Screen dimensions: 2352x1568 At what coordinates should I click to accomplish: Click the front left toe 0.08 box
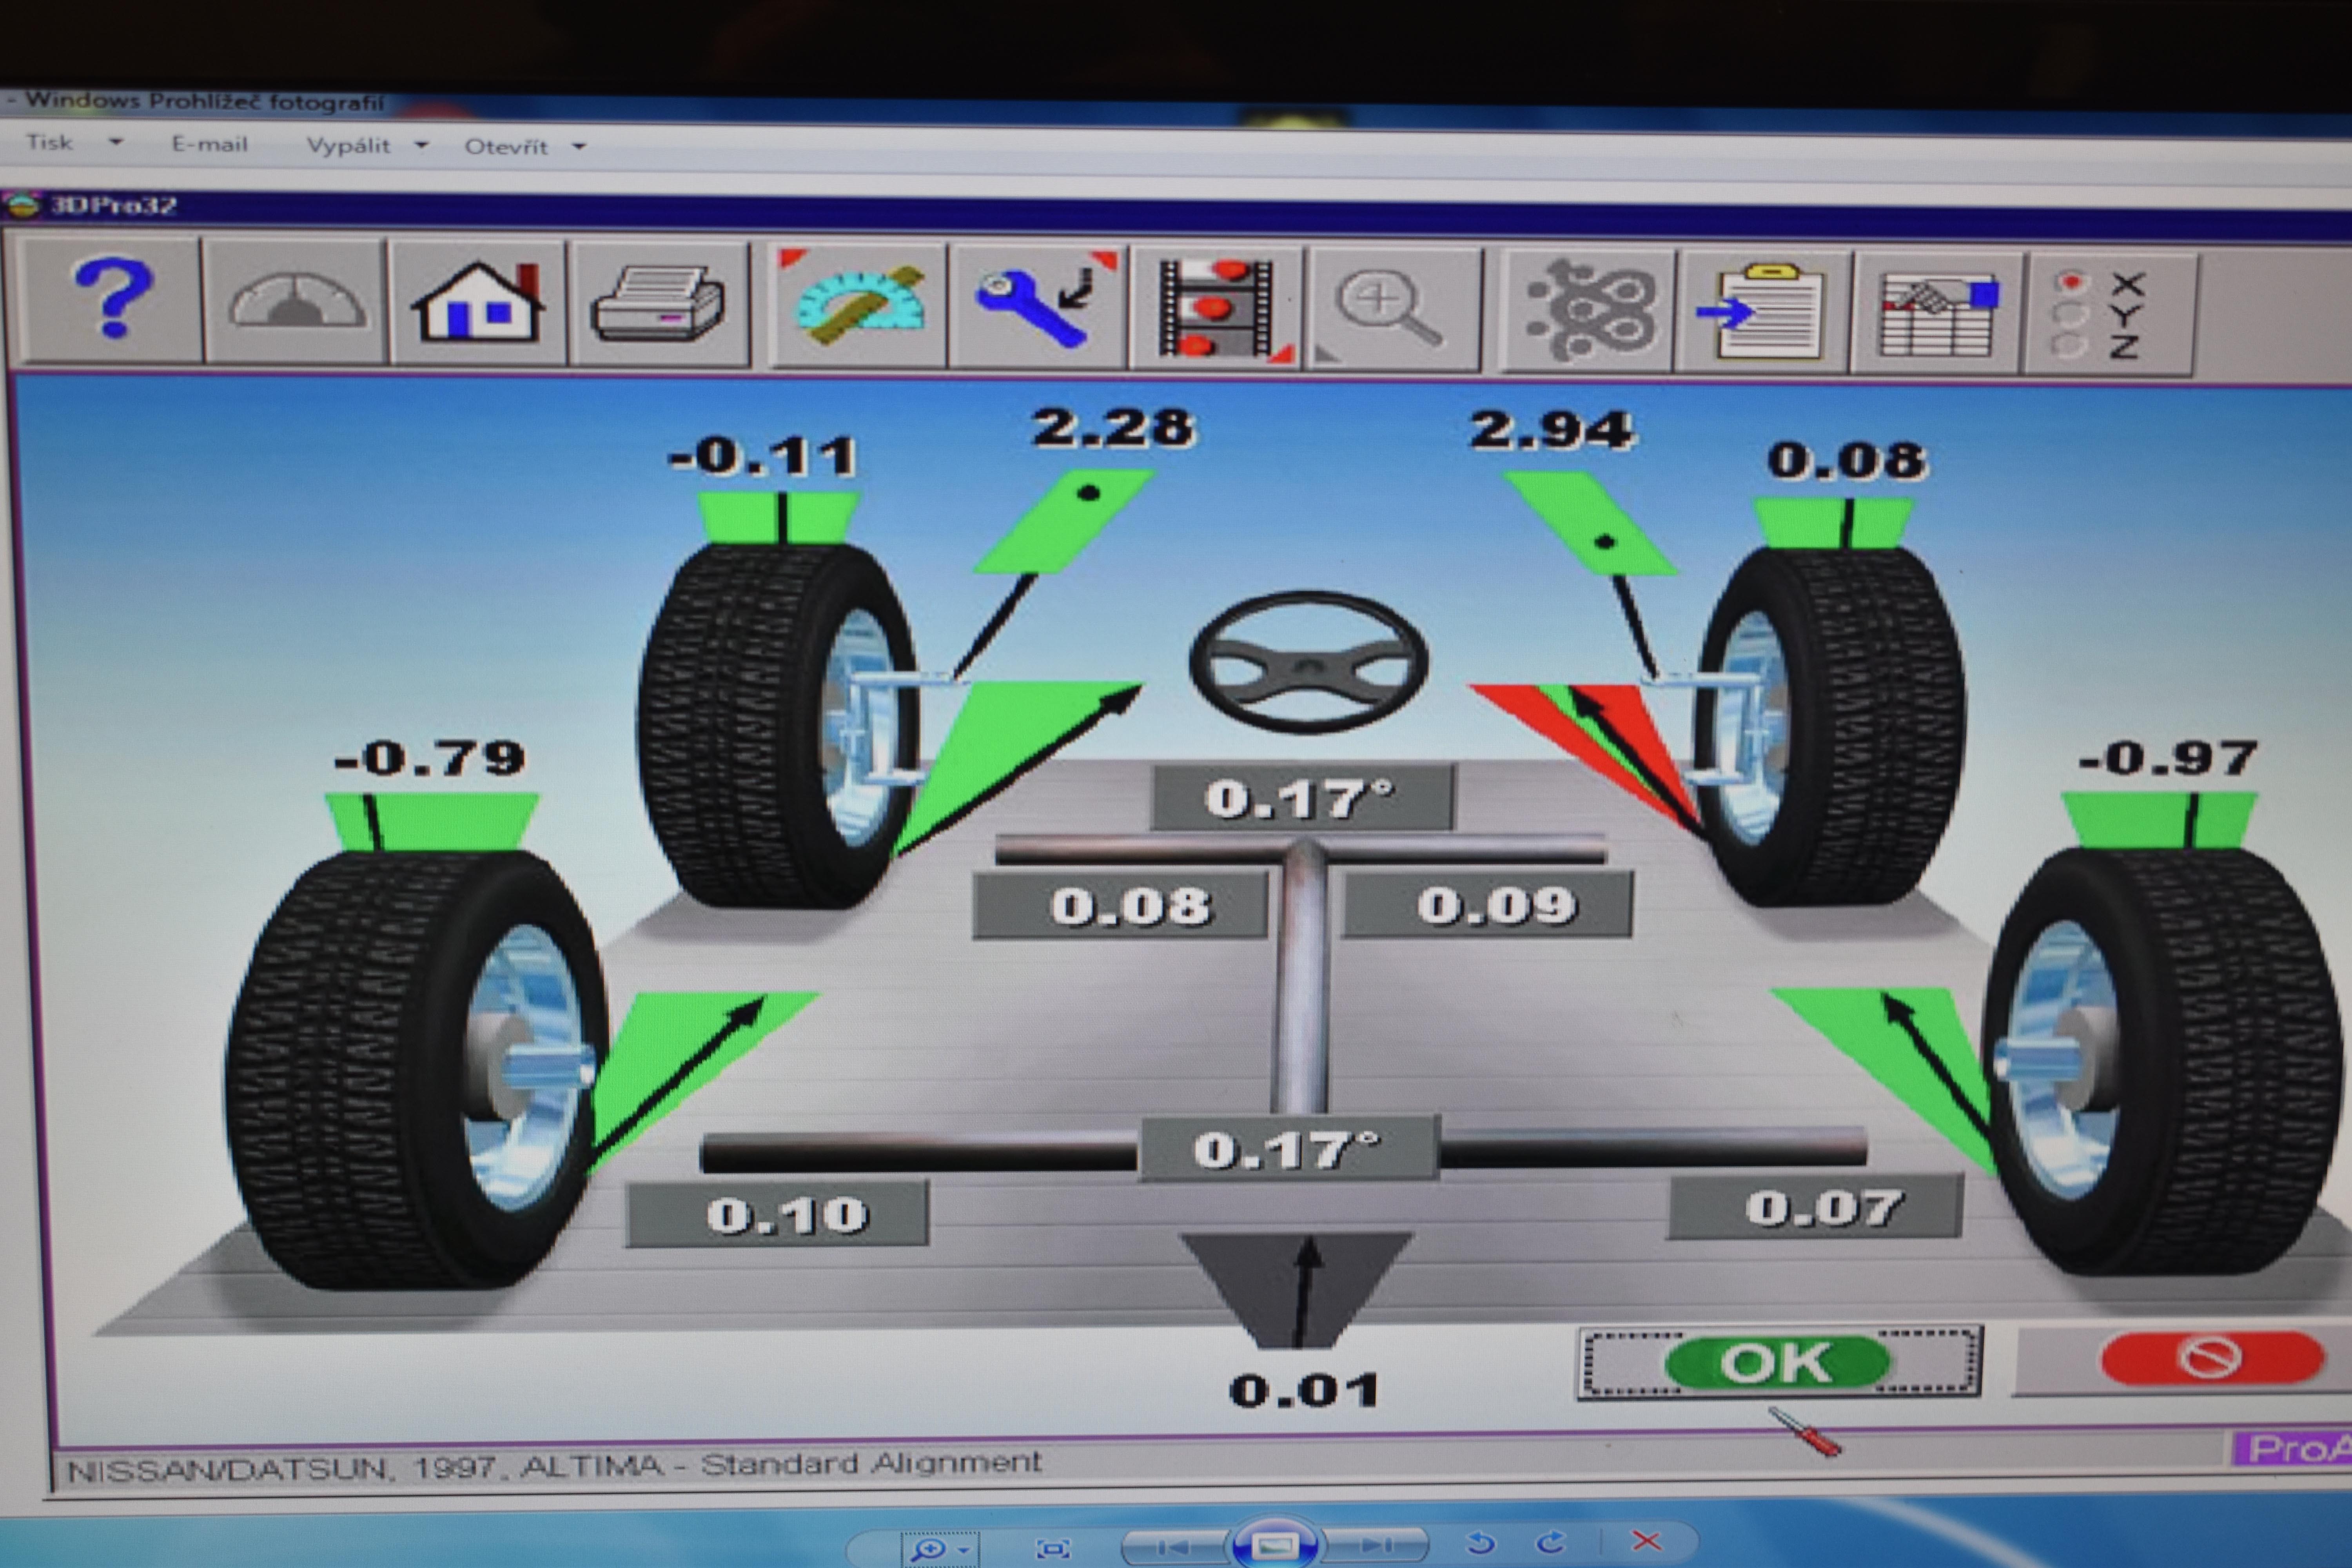(1122, 906)
